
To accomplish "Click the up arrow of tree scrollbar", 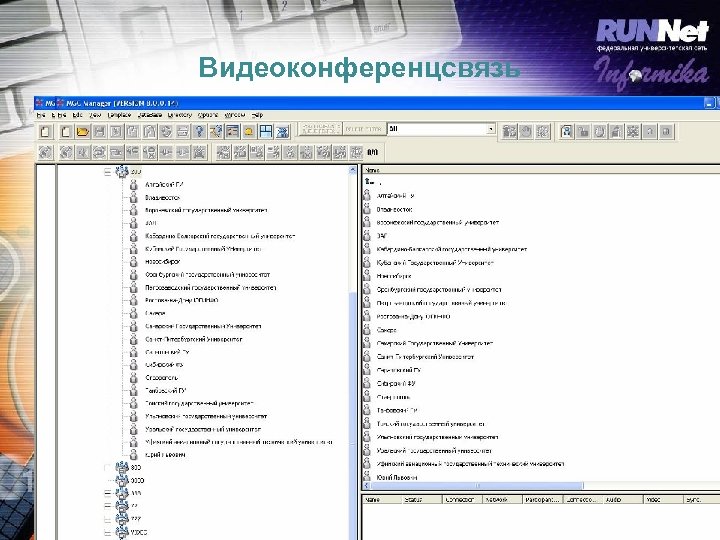I will 353,170.
